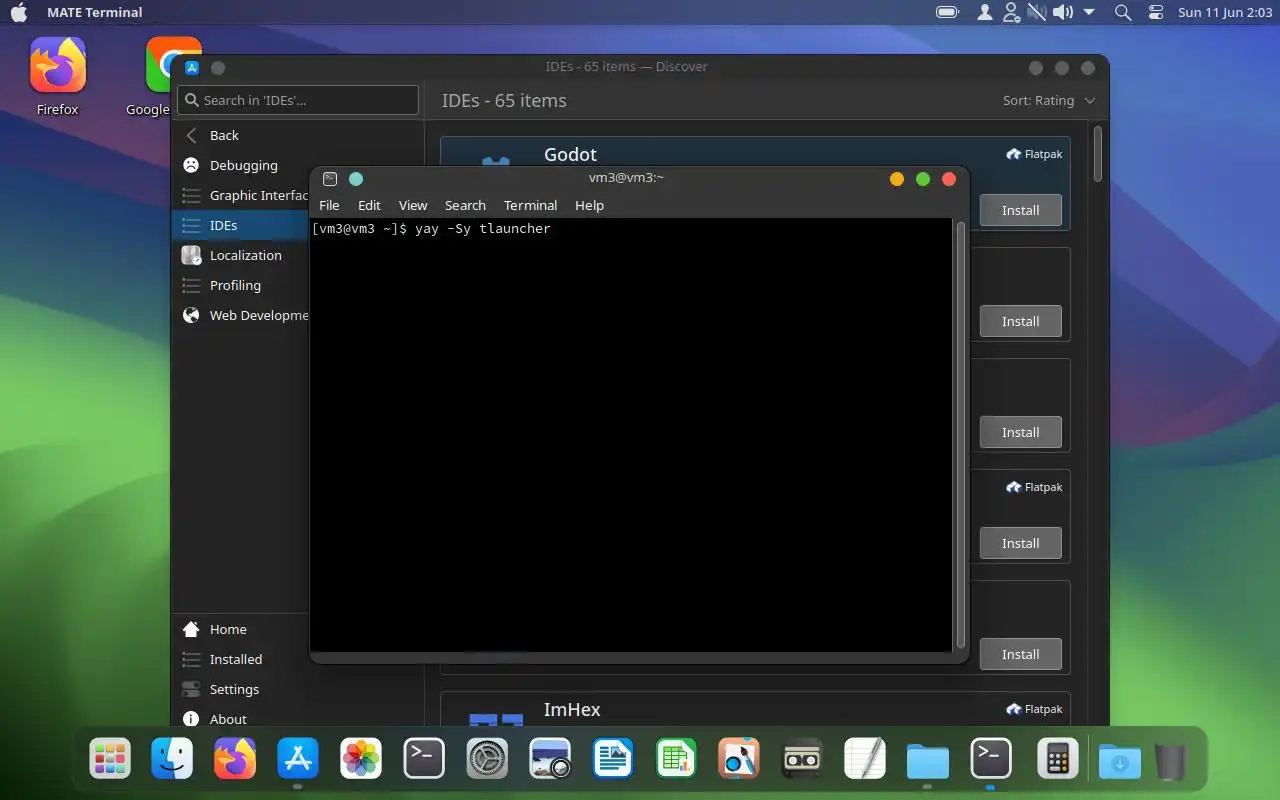Open Settings in Discover sidebar
The image size is (1280, 800).
click(240, 689)
